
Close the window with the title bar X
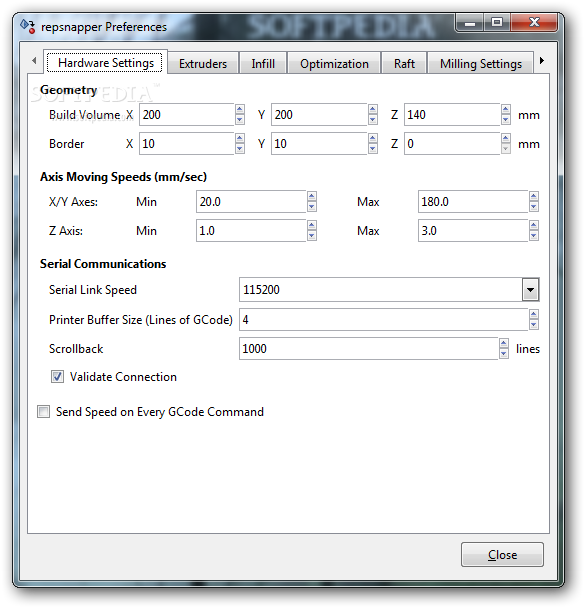coord(534,23)
